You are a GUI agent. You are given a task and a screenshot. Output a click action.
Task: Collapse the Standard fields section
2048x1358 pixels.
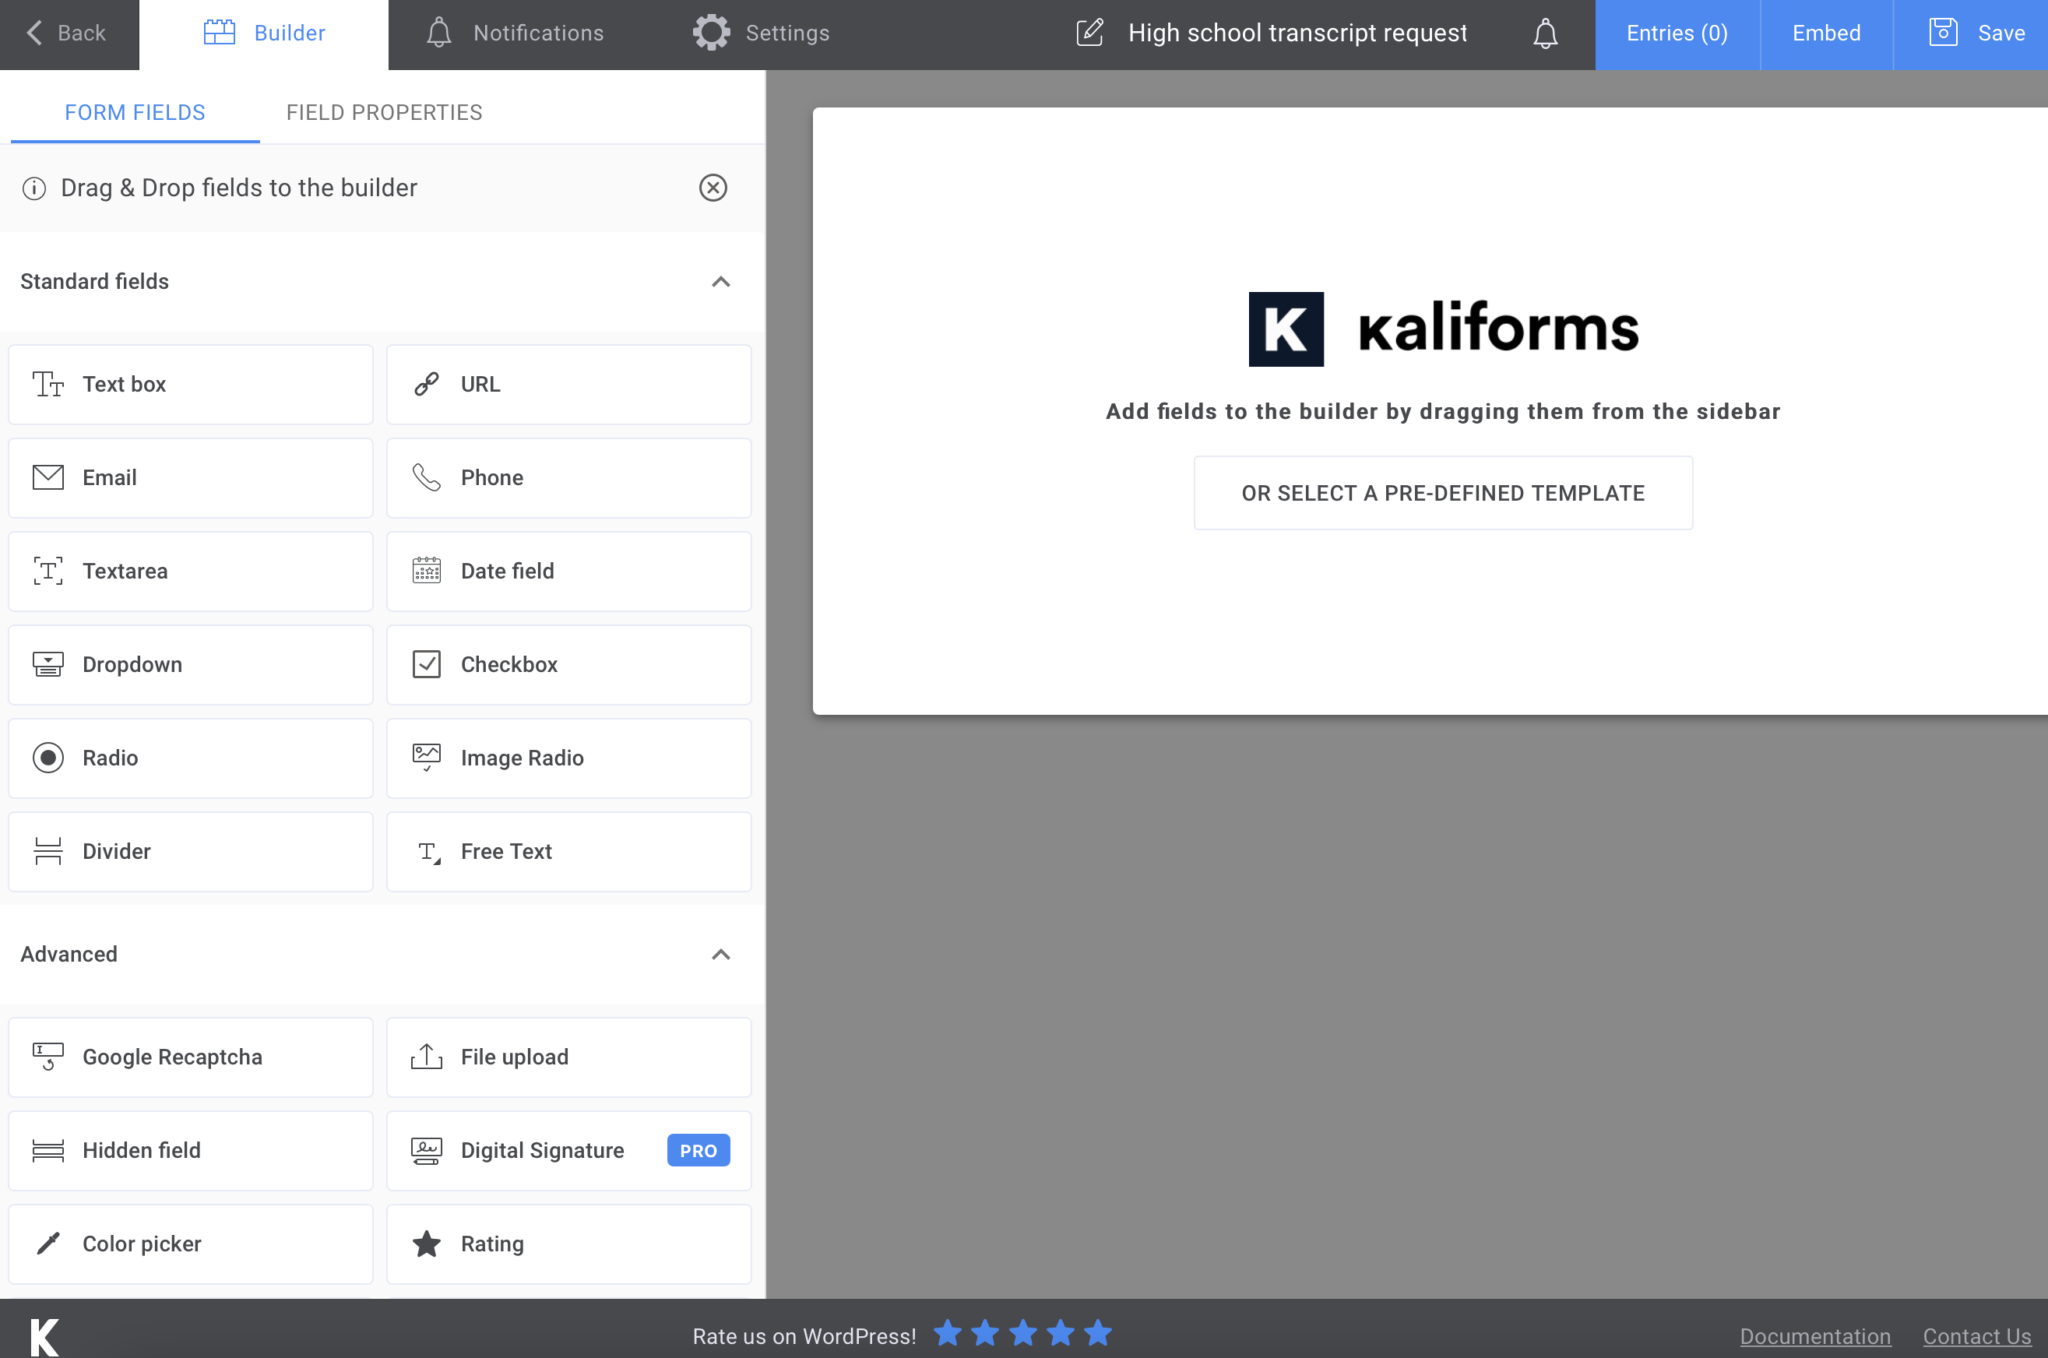click(722, 281)
